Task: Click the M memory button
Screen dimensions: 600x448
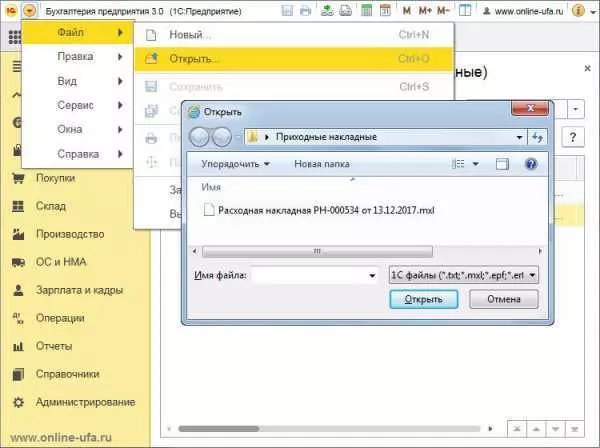Action: click(x=407, y=11)
